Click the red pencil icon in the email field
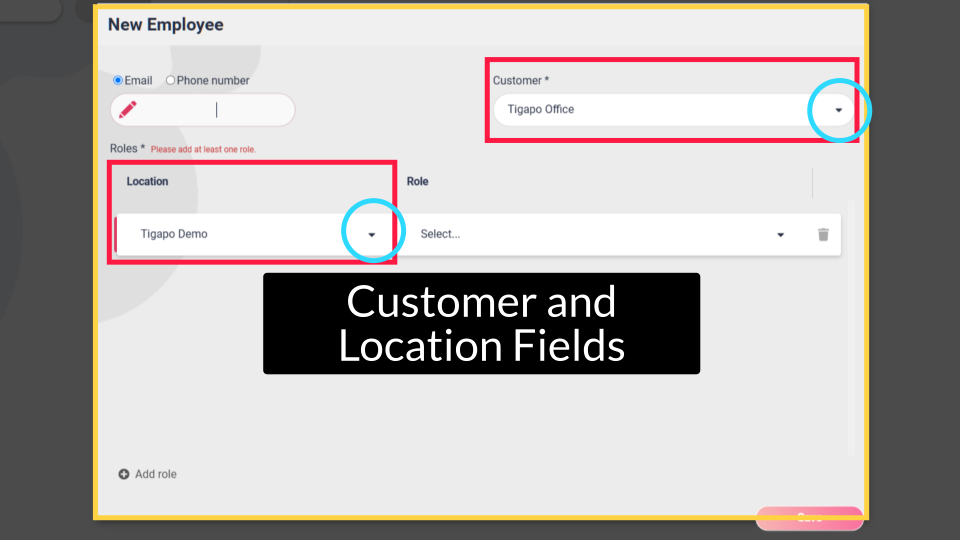 pos(128,110)
